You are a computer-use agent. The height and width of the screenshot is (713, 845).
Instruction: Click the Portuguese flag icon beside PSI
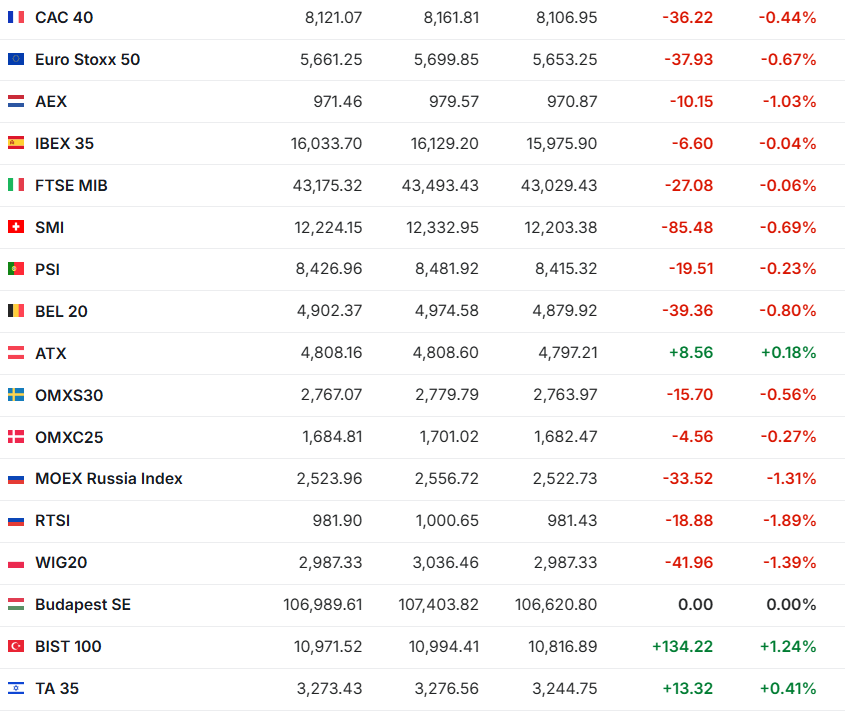click(16, 269)
